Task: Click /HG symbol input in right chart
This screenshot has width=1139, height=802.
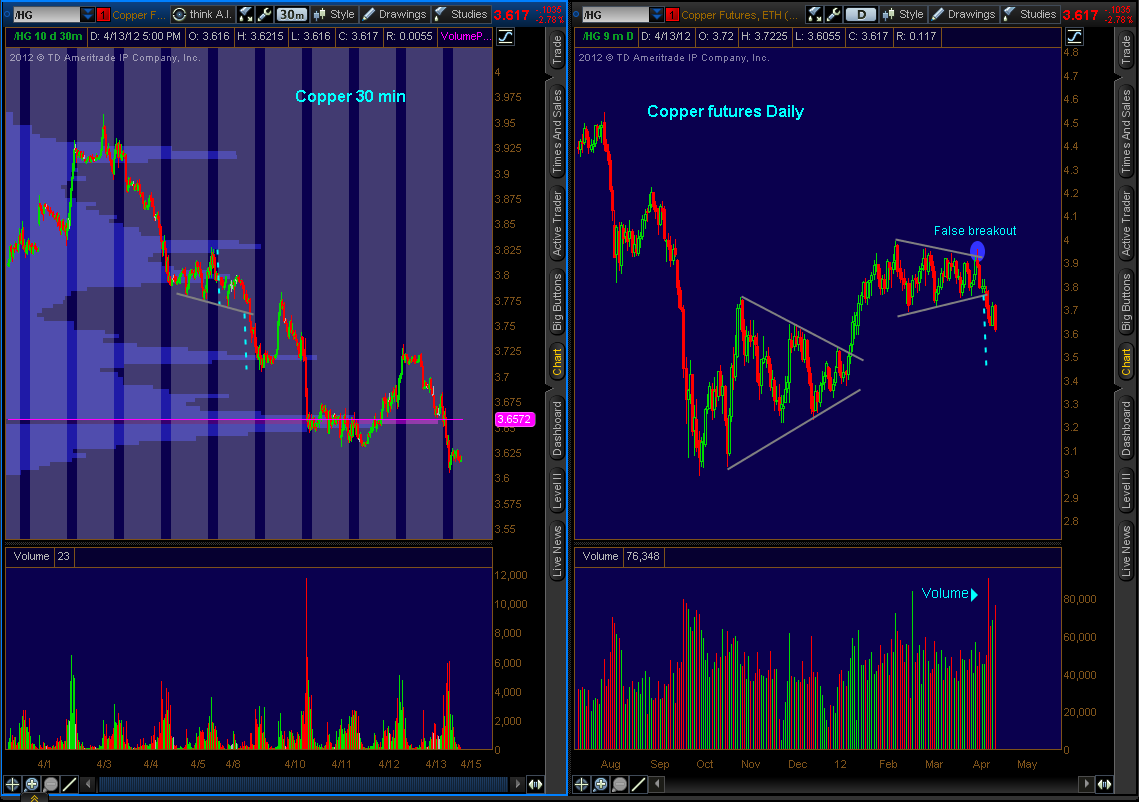Action: 613,14
